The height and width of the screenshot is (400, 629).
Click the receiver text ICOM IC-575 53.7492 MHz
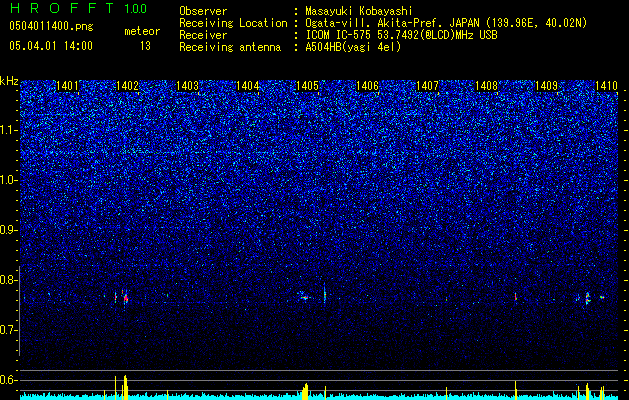coord(401,35)
